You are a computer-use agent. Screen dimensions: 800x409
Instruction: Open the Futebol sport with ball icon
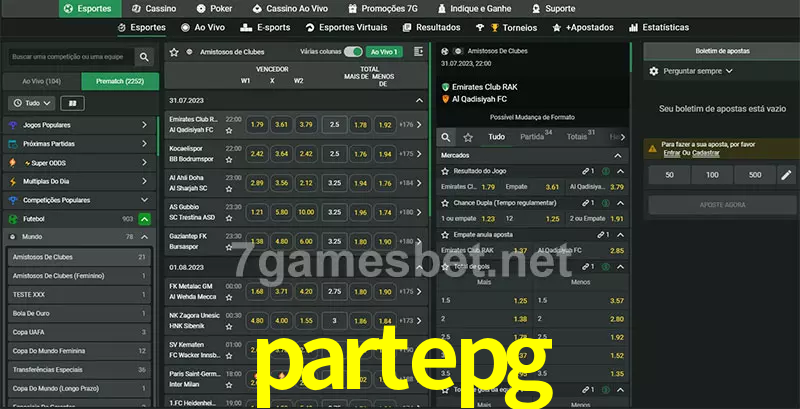13,219
